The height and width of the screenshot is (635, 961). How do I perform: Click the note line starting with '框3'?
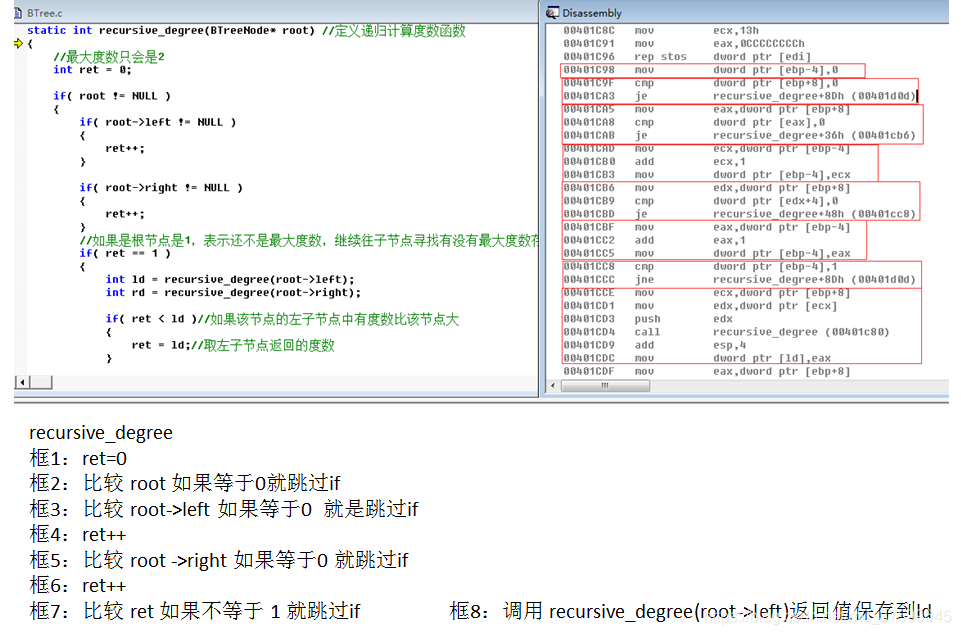click(224, 509)
